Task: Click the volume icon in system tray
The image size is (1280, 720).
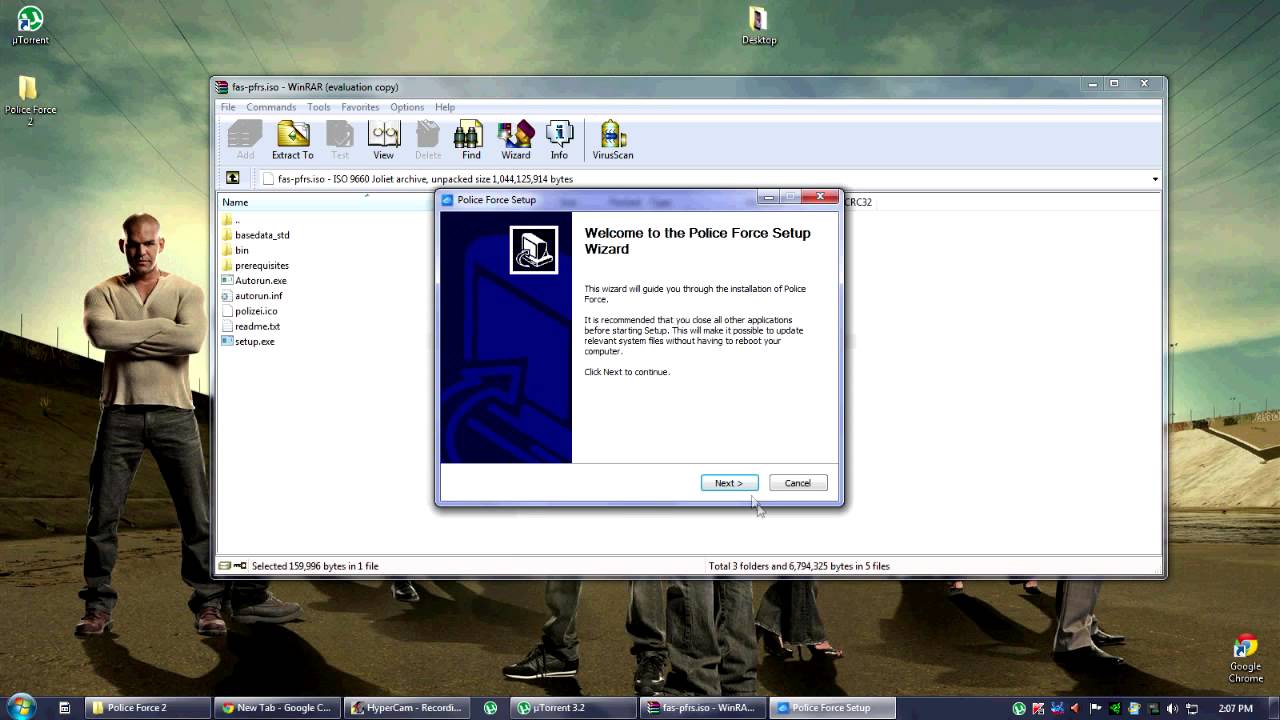Action: click(1172, 708)
